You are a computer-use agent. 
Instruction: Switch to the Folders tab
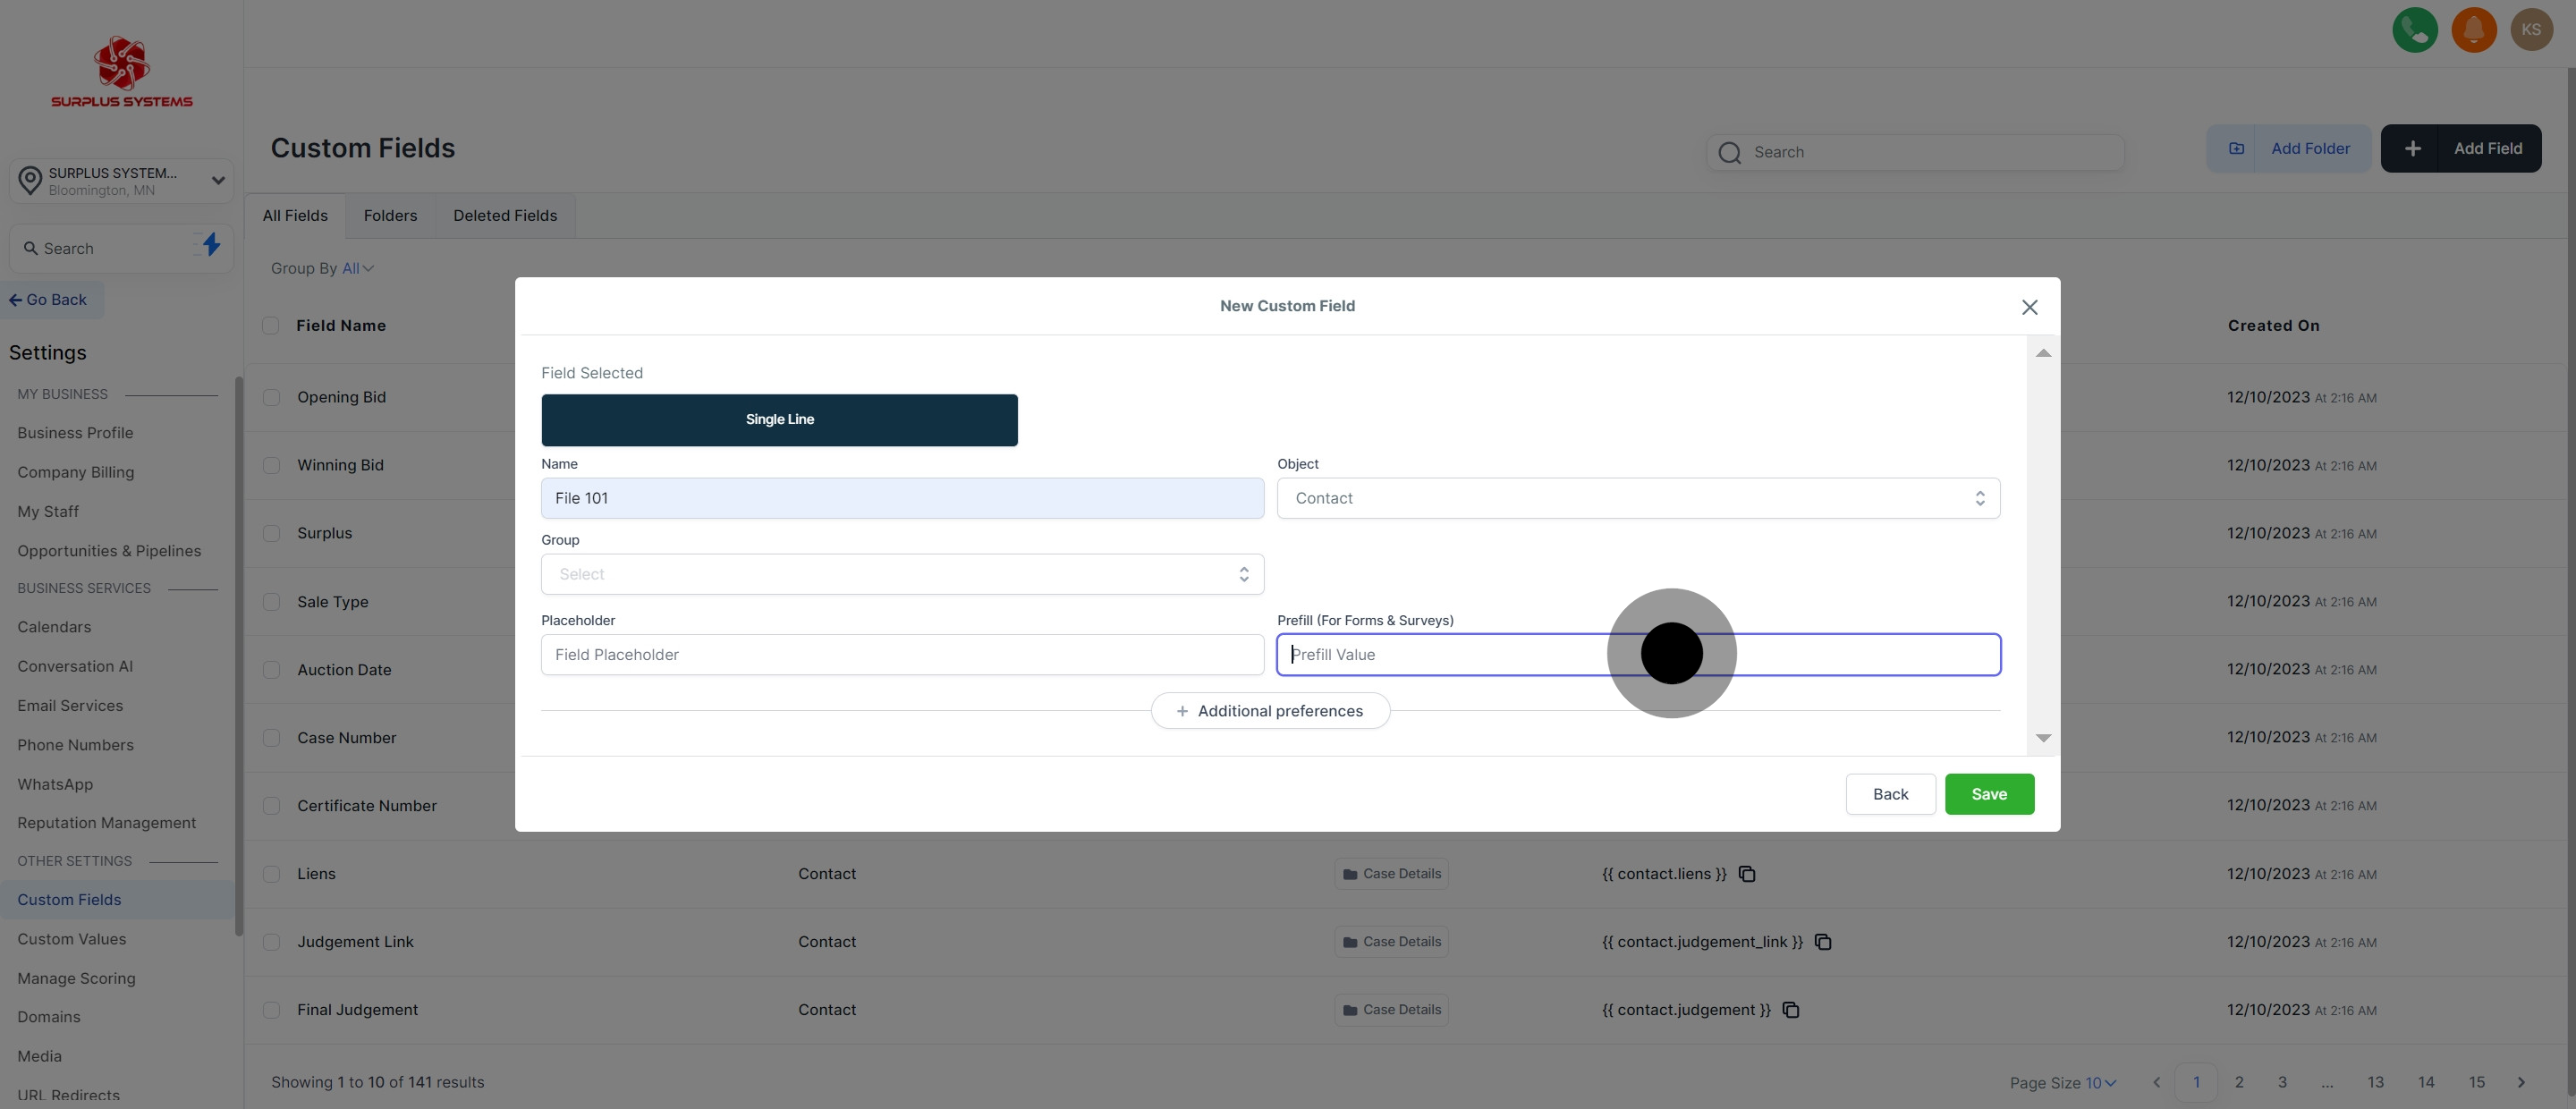pos(390,216)
